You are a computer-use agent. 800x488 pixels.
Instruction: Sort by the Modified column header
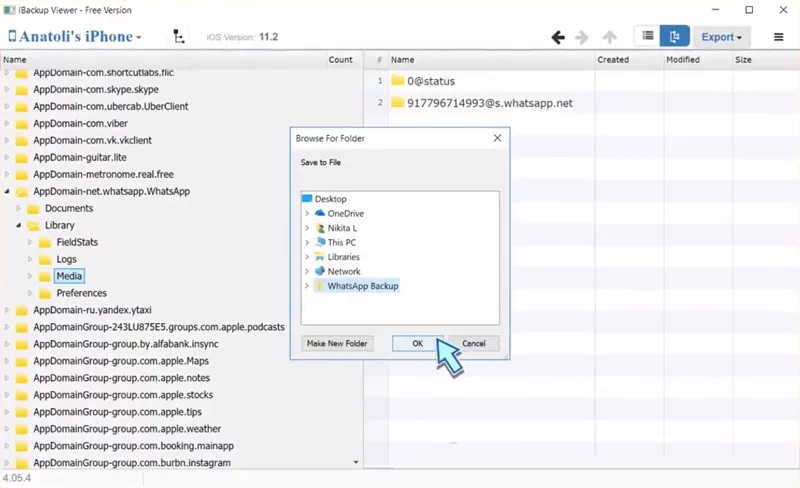tap(683, 60)
